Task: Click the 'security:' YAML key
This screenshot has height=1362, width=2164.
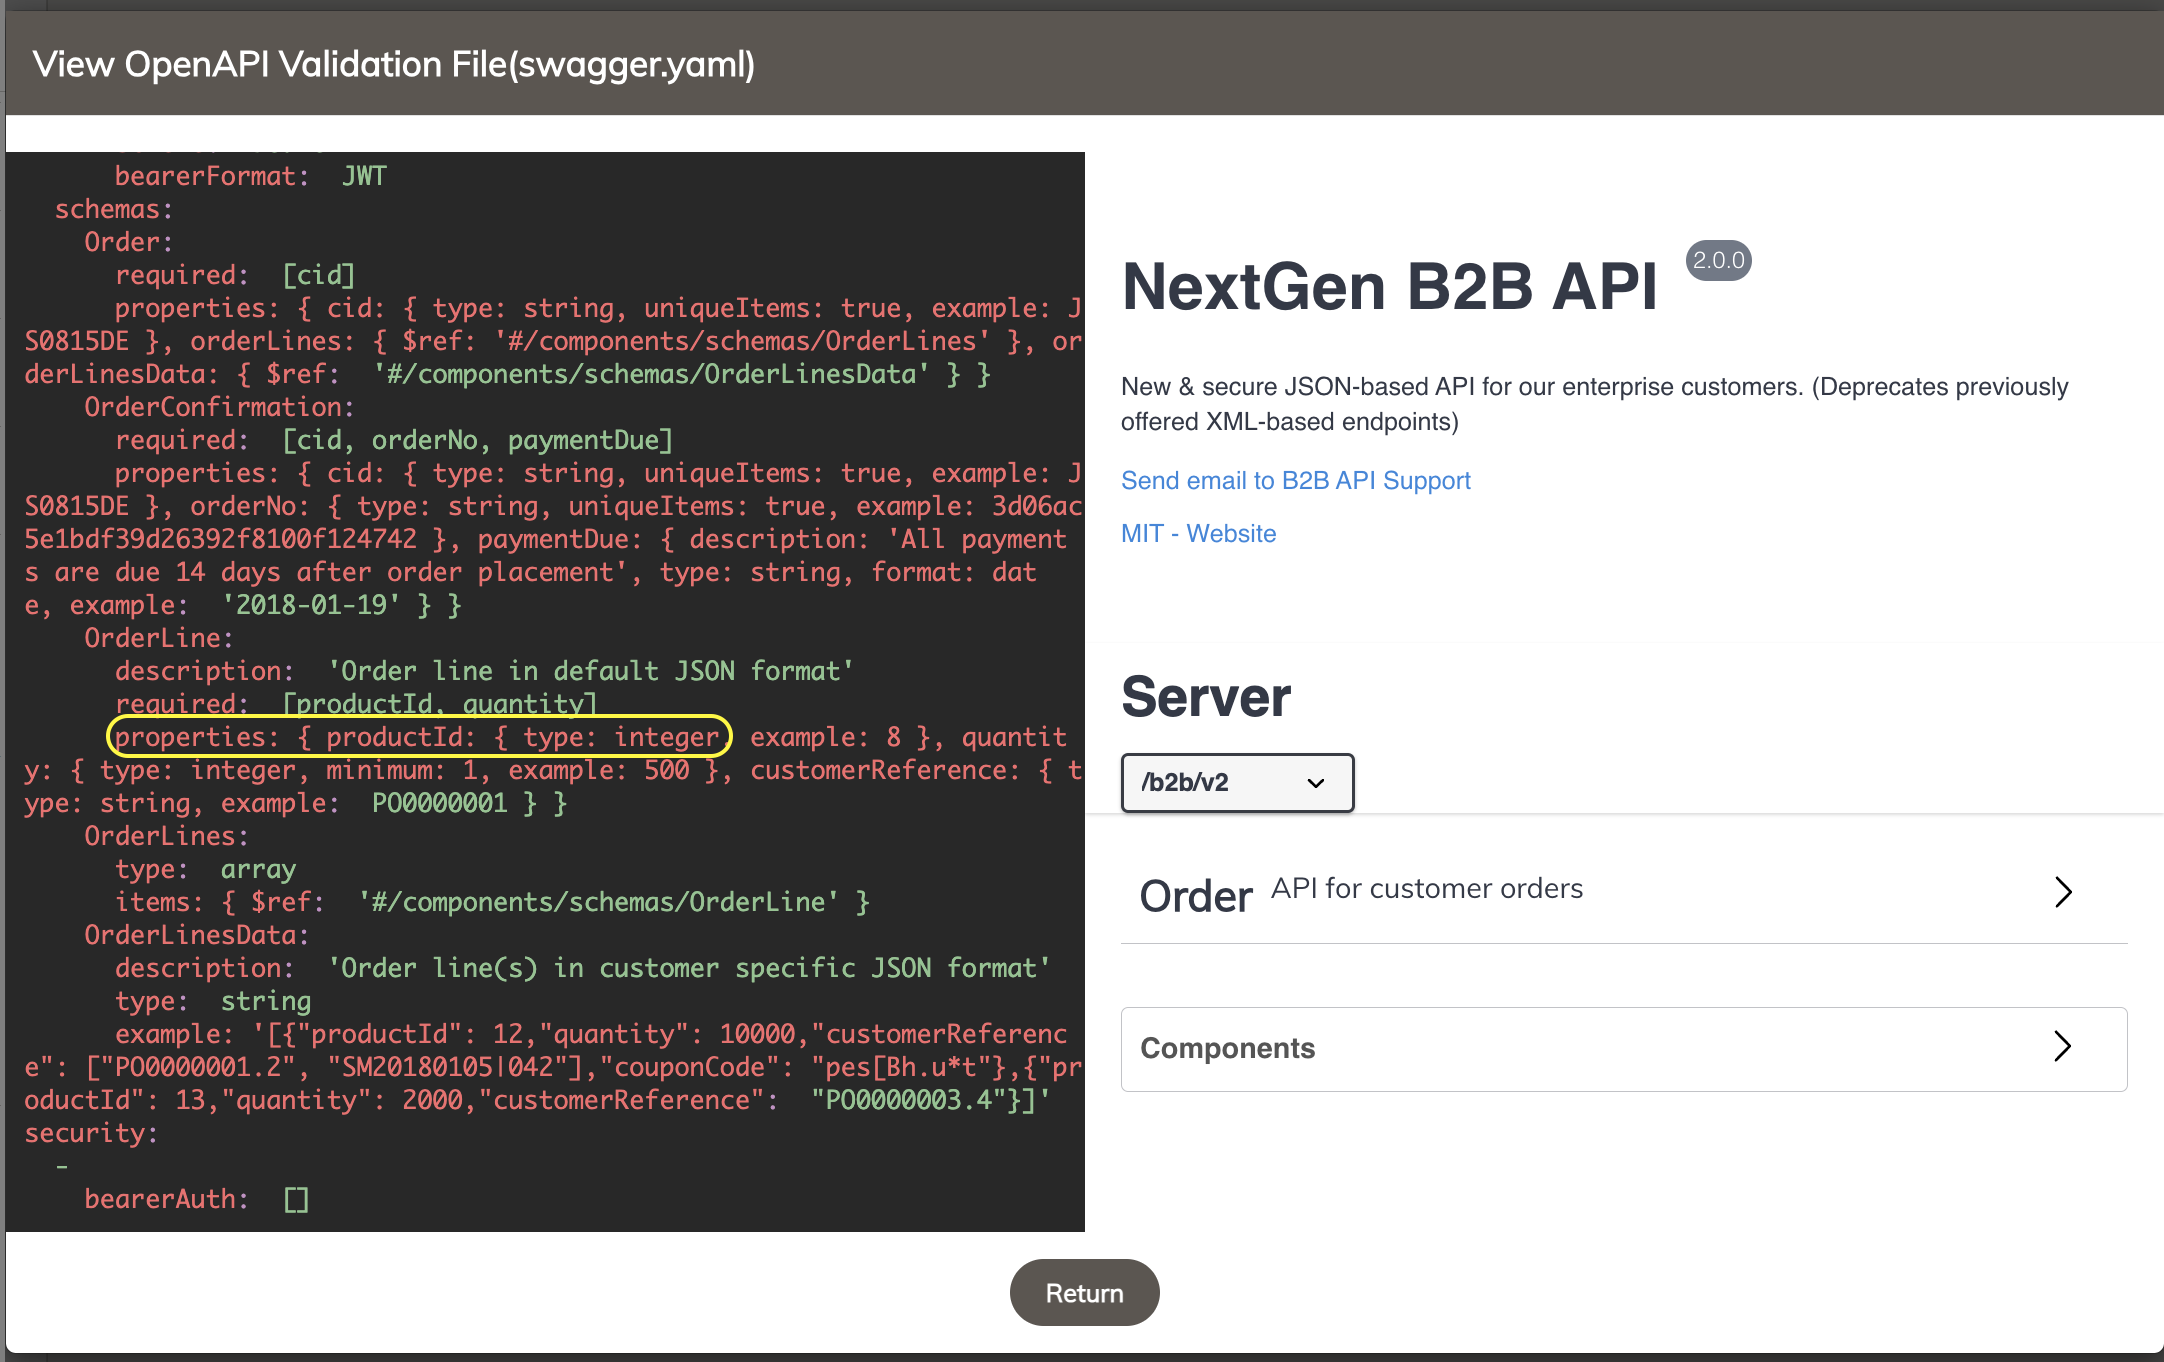Action: (x=91, y=1133)
